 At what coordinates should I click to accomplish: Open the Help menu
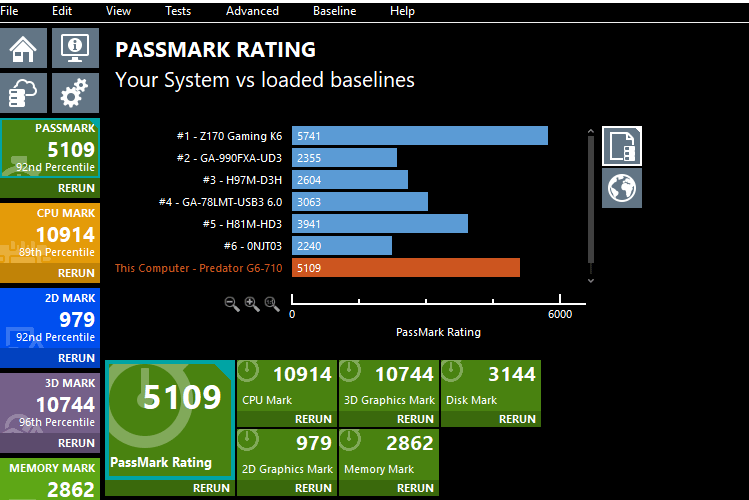pos(402,11)
